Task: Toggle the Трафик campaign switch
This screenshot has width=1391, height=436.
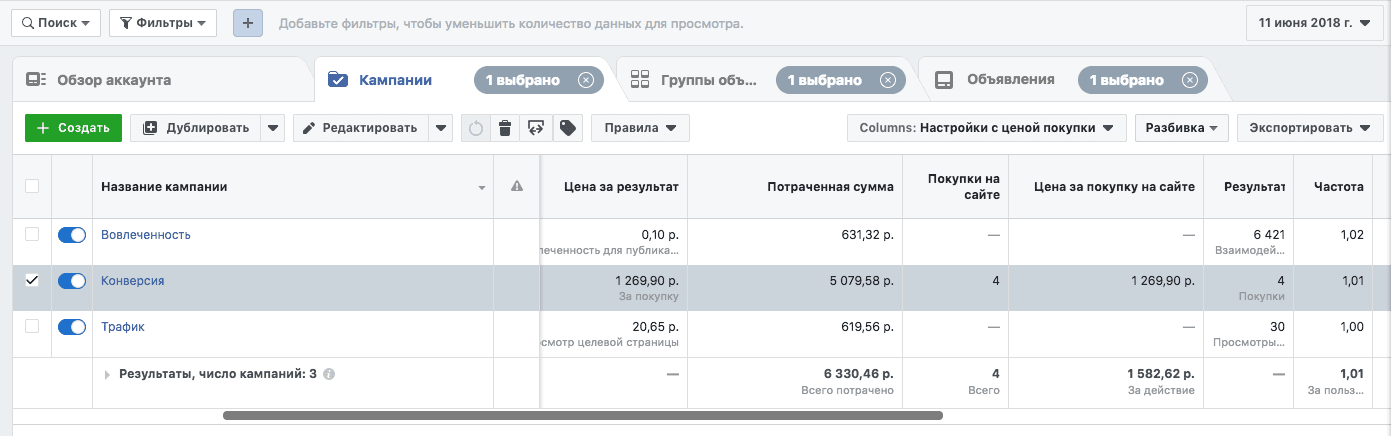Action: point(72,327)
